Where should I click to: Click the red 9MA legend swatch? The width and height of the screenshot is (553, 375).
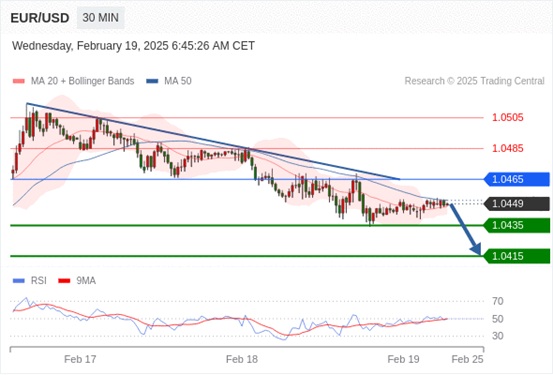(64, 281)
